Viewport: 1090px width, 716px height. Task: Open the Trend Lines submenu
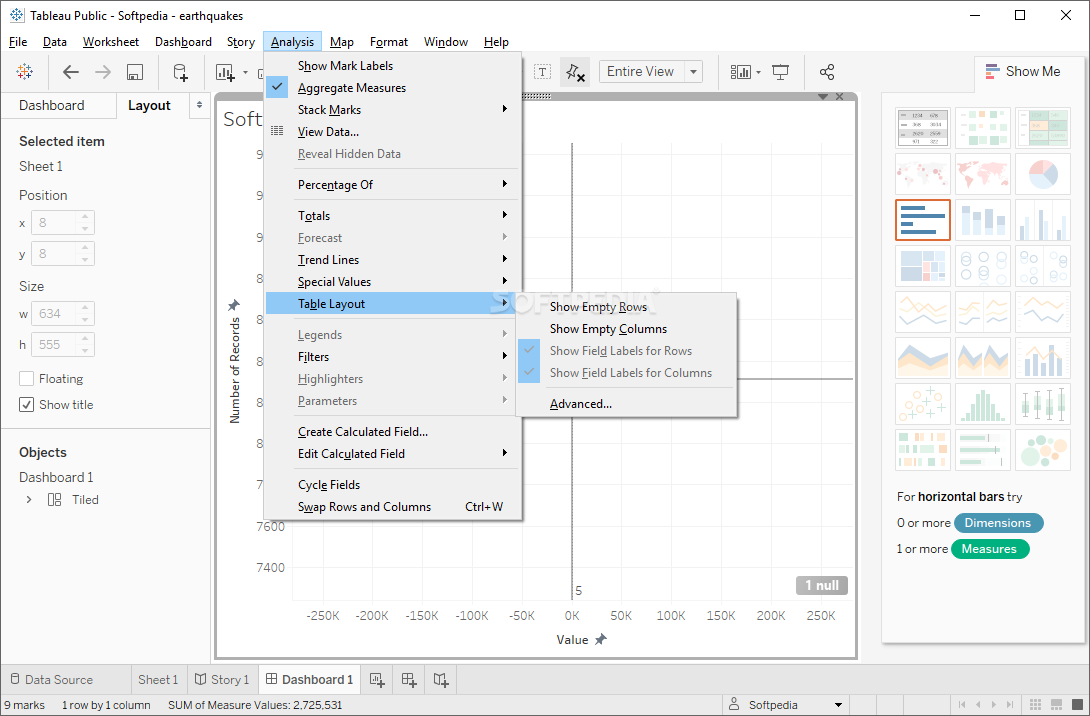[392, 259]
